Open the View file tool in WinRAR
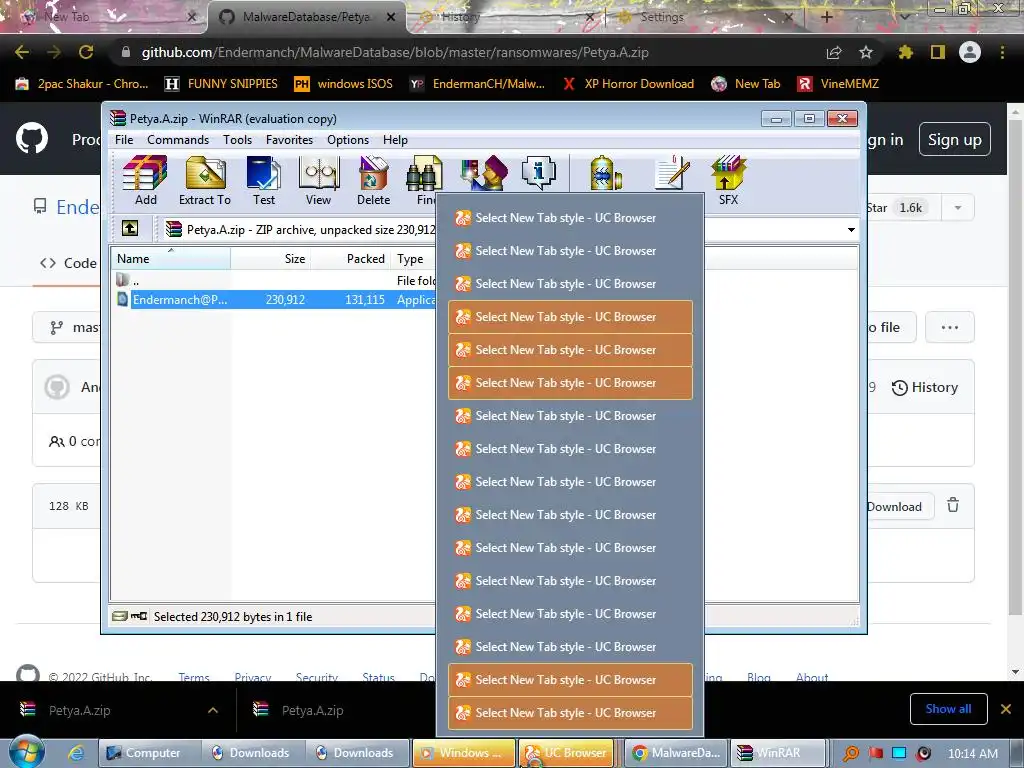1024x768 pixels. tap(319, 180)
